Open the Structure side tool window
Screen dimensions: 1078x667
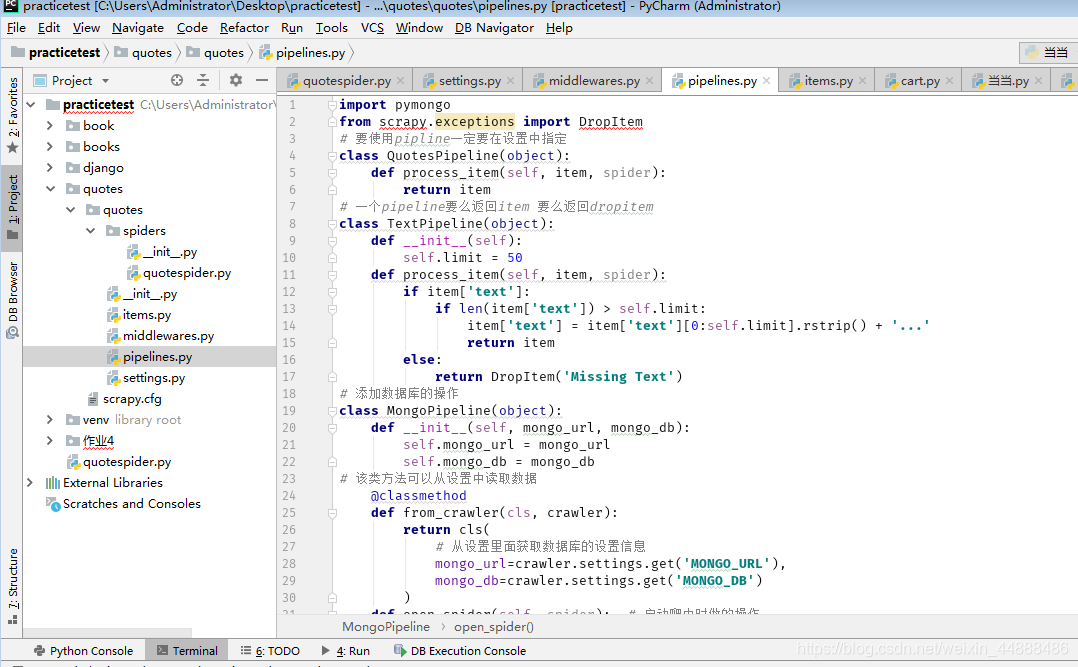click(13, 585)
